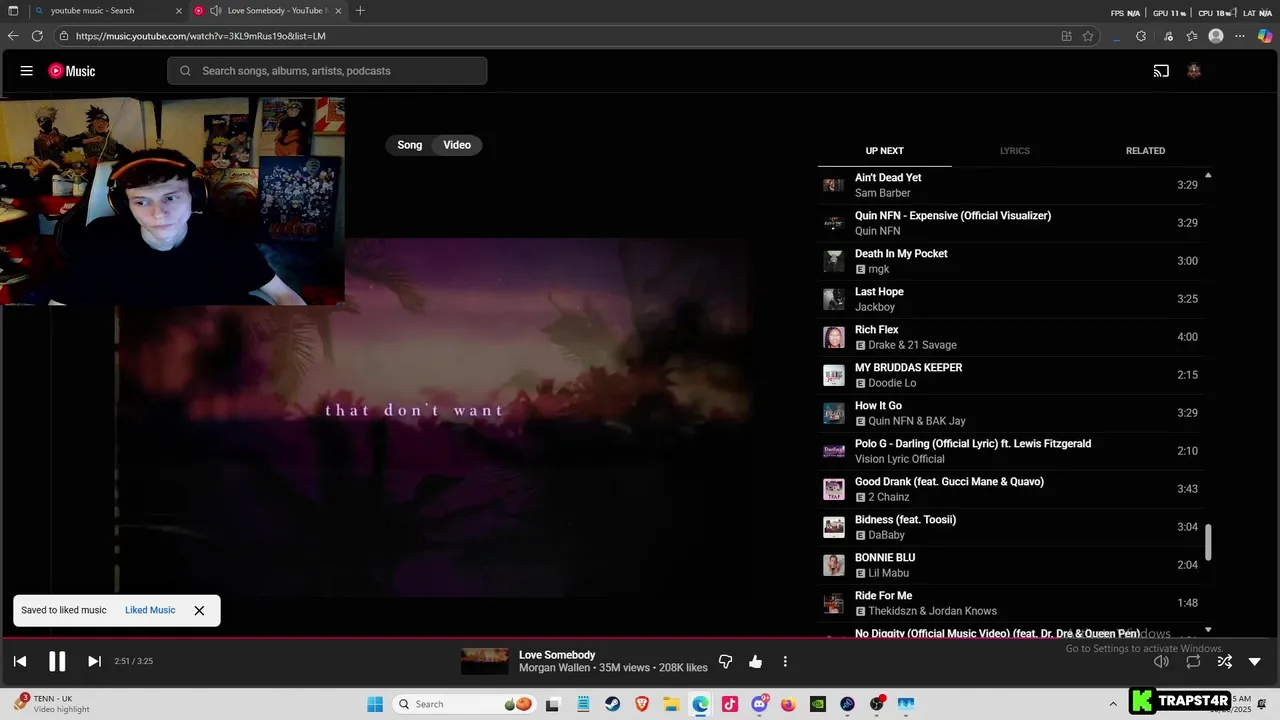Click the Love Somebody thumbnail in player bar
1280x720 pixels.
coord(485,661)
